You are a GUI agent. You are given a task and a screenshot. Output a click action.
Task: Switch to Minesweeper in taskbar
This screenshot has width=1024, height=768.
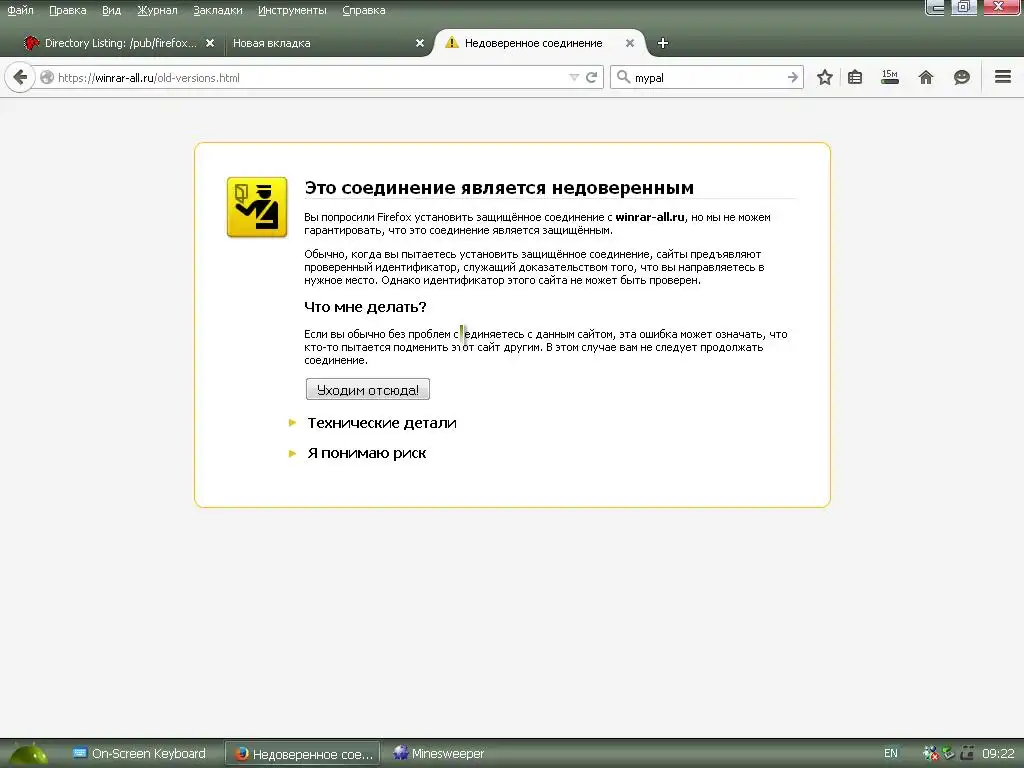(439, 754)
